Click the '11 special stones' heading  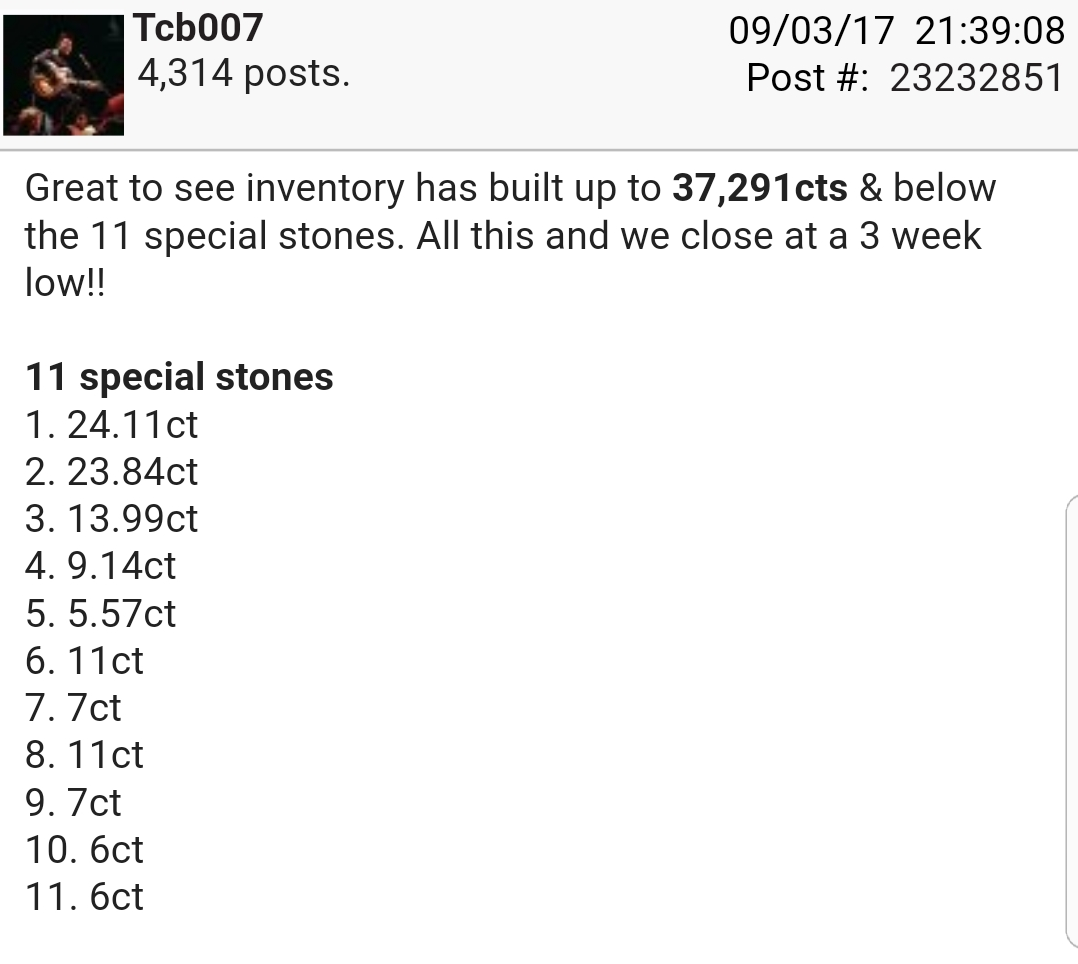pos(179,377)
